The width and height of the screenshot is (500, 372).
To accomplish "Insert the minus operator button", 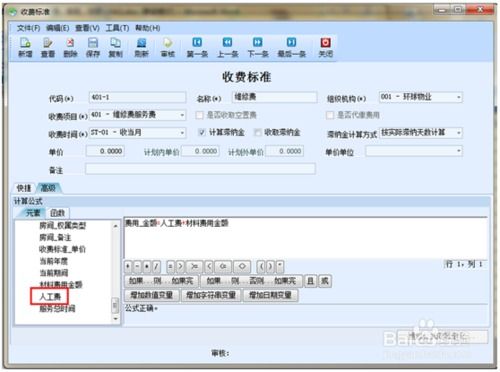I will click(x=137, y=266).
